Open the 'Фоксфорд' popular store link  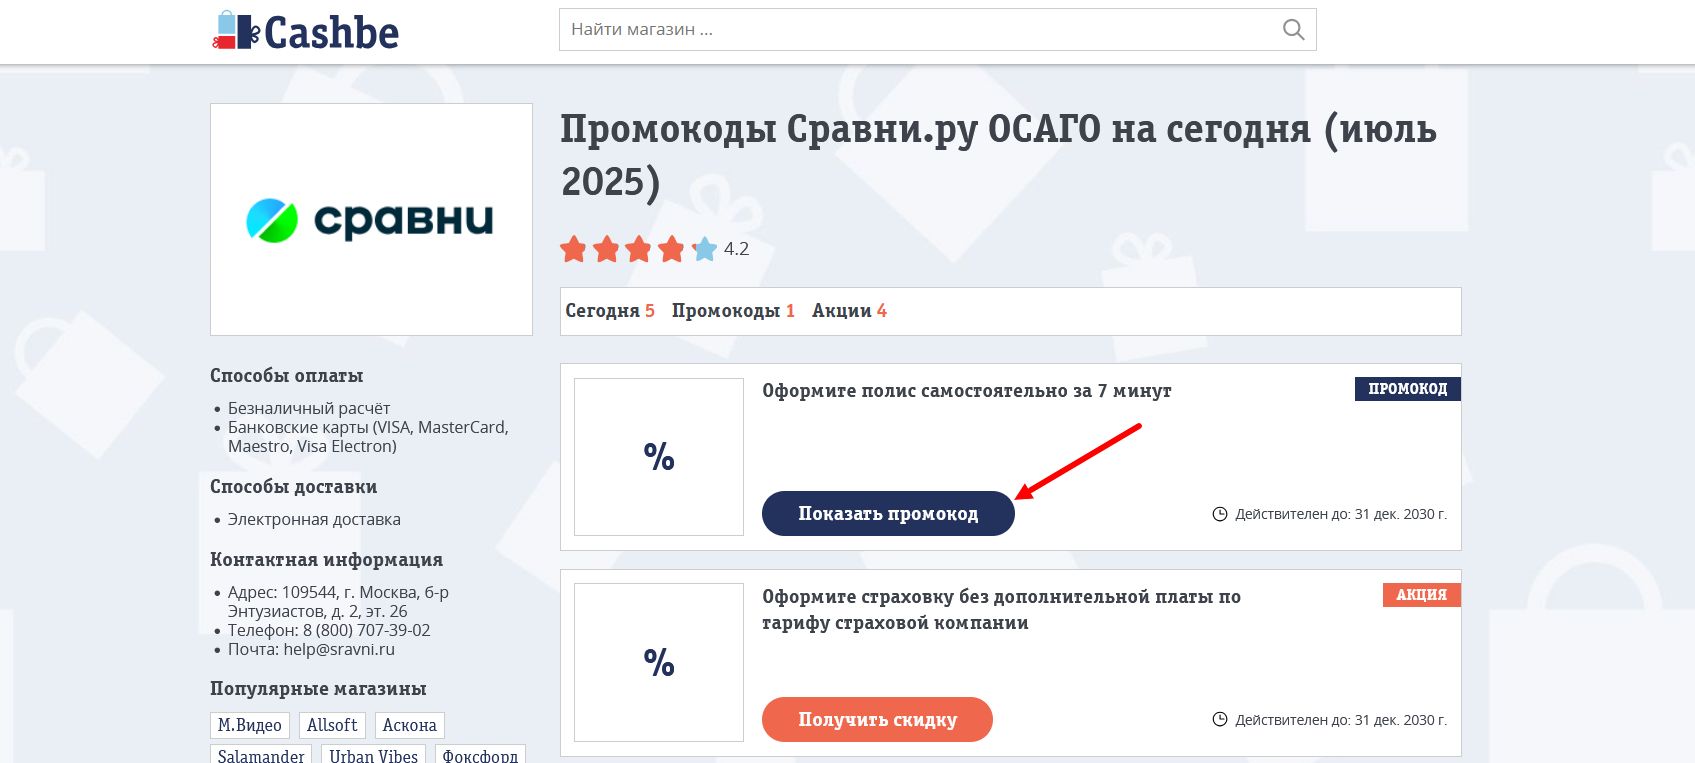coord(480,755)
